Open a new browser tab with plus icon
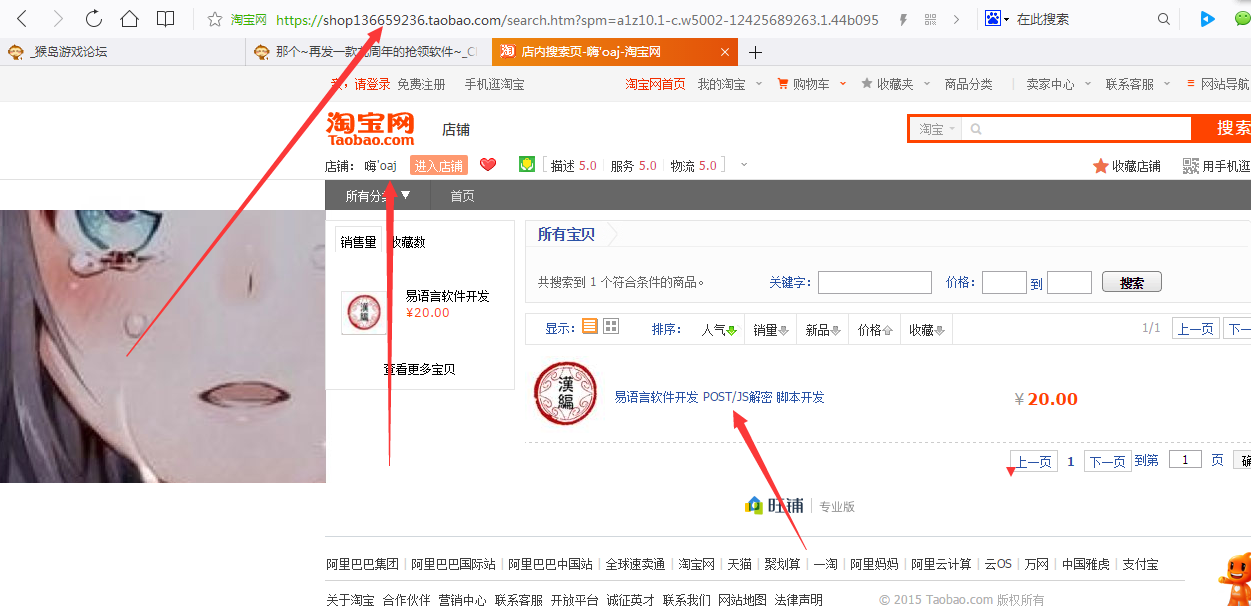The height and width of the screenshot is (606, 1251). 755,52
